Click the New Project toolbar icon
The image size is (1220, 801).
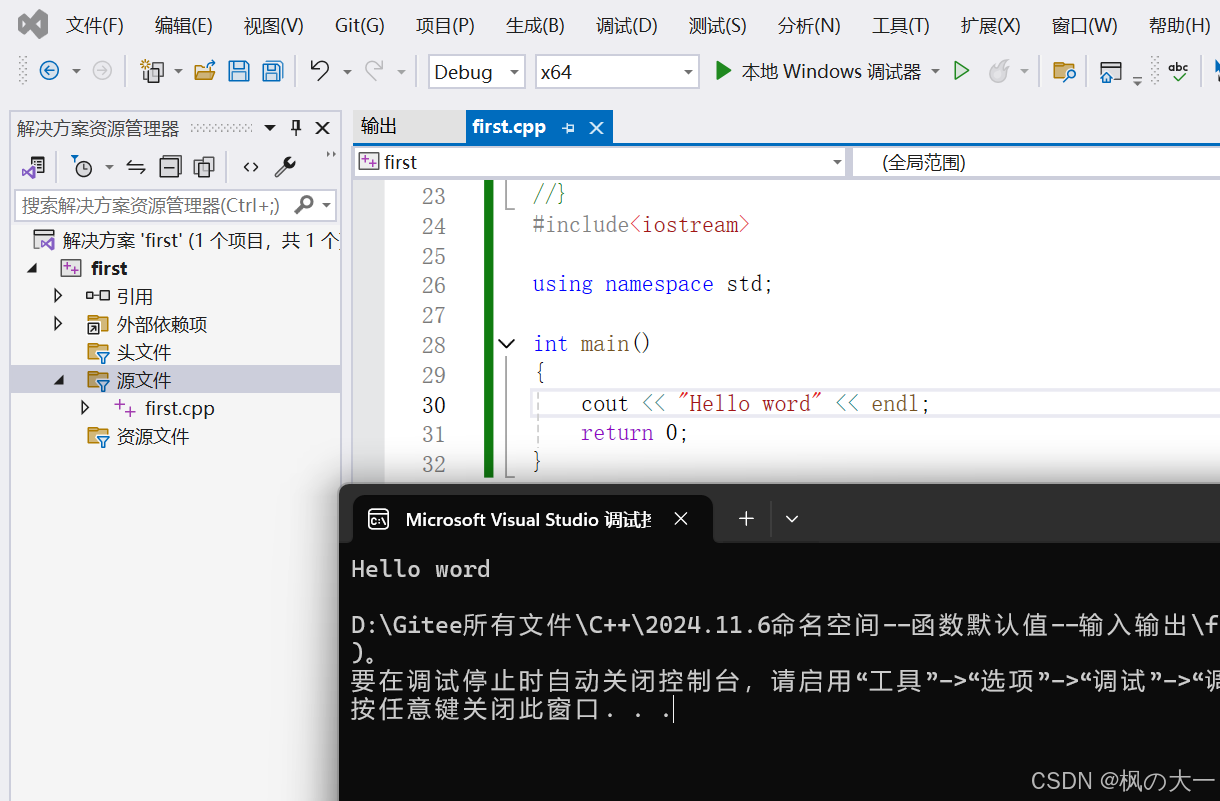[152, 71]
